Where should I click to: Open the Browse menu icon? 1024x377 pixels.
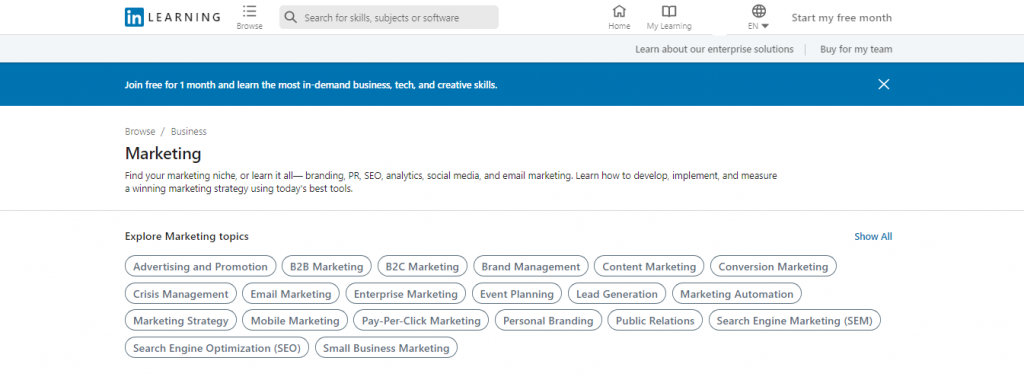point(249,12)
